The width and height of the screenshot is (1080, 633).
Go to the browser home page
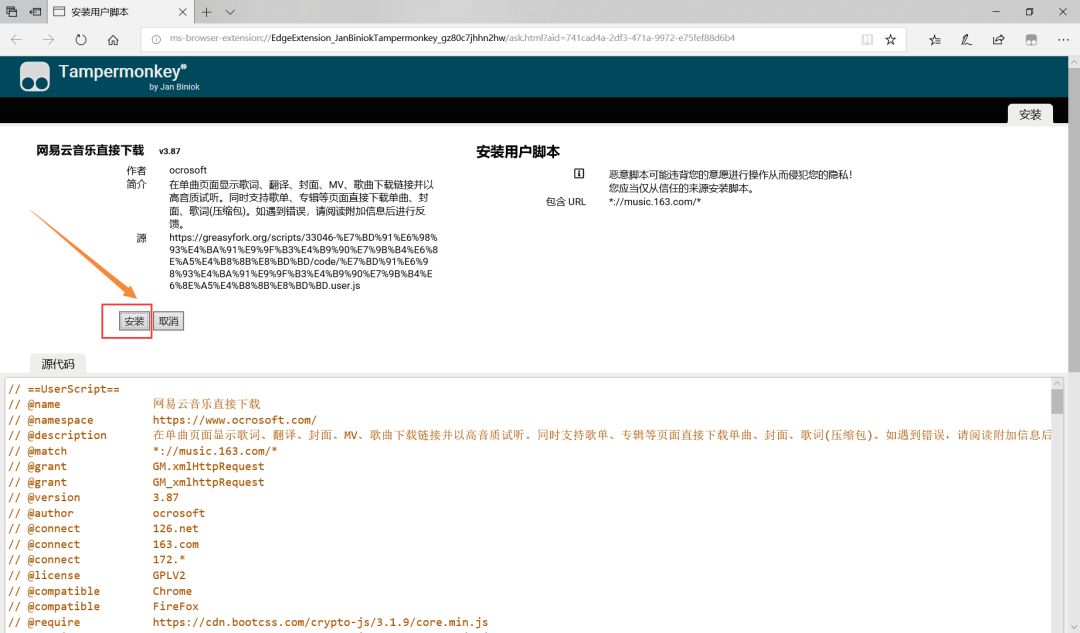(113, 40)
